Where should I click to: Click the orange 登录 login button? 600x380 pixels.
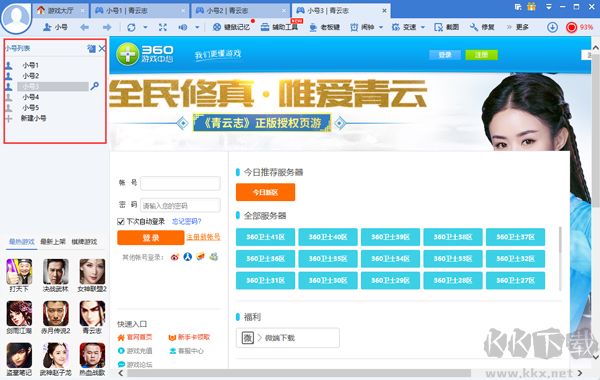click(x=150, y=238)
